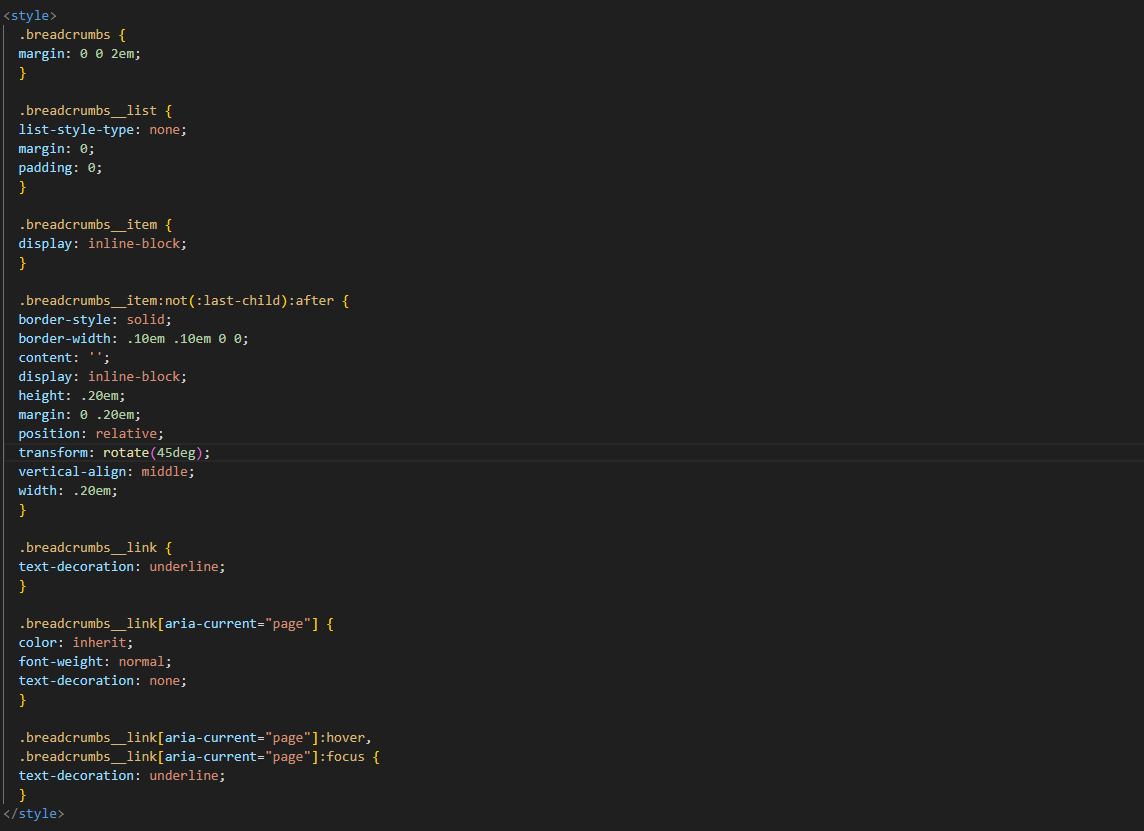Click the opening <style> tag
The image size is (1144, 831).
click(30, 15)
